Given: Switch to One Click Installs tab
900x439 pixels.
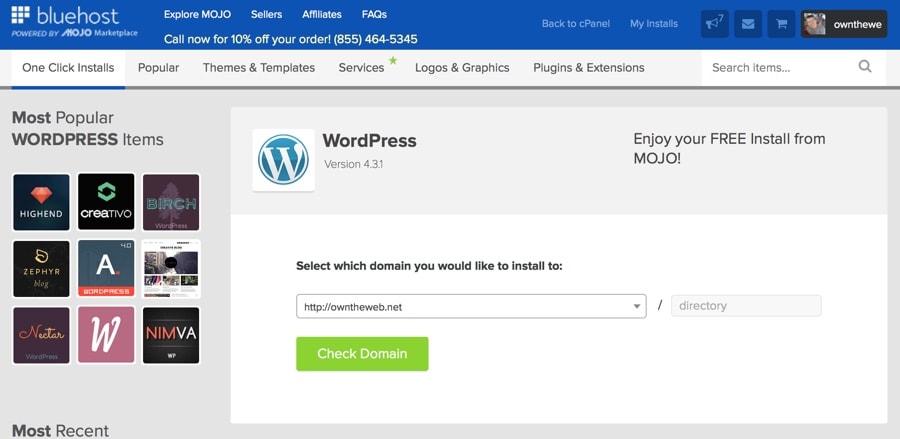Looking at the screenshot, I should click(x=68, y=68).
